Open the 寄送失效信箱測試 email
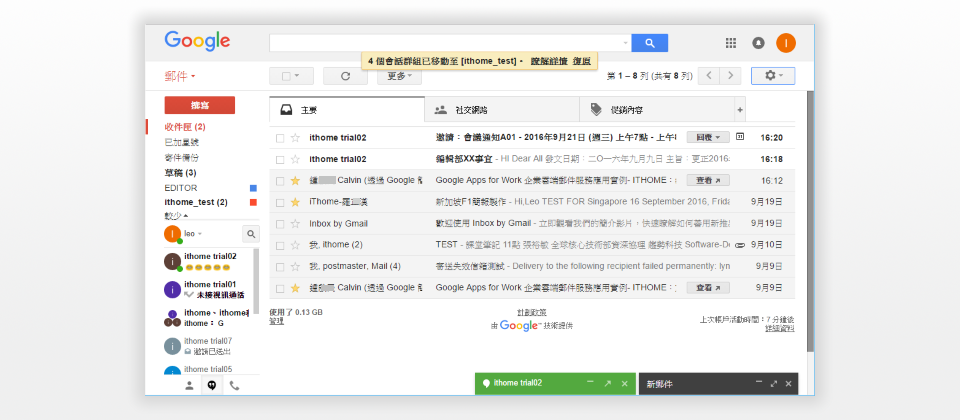 531,266
